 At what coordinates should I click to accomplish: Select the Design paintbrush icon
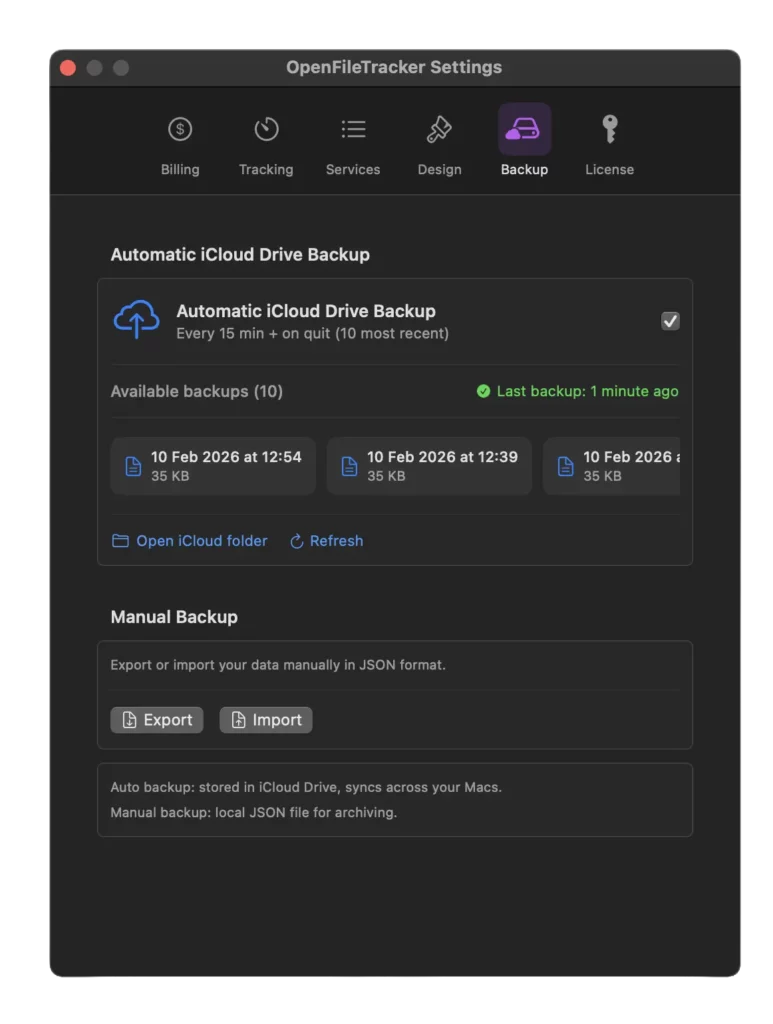[x=439, y=129]
